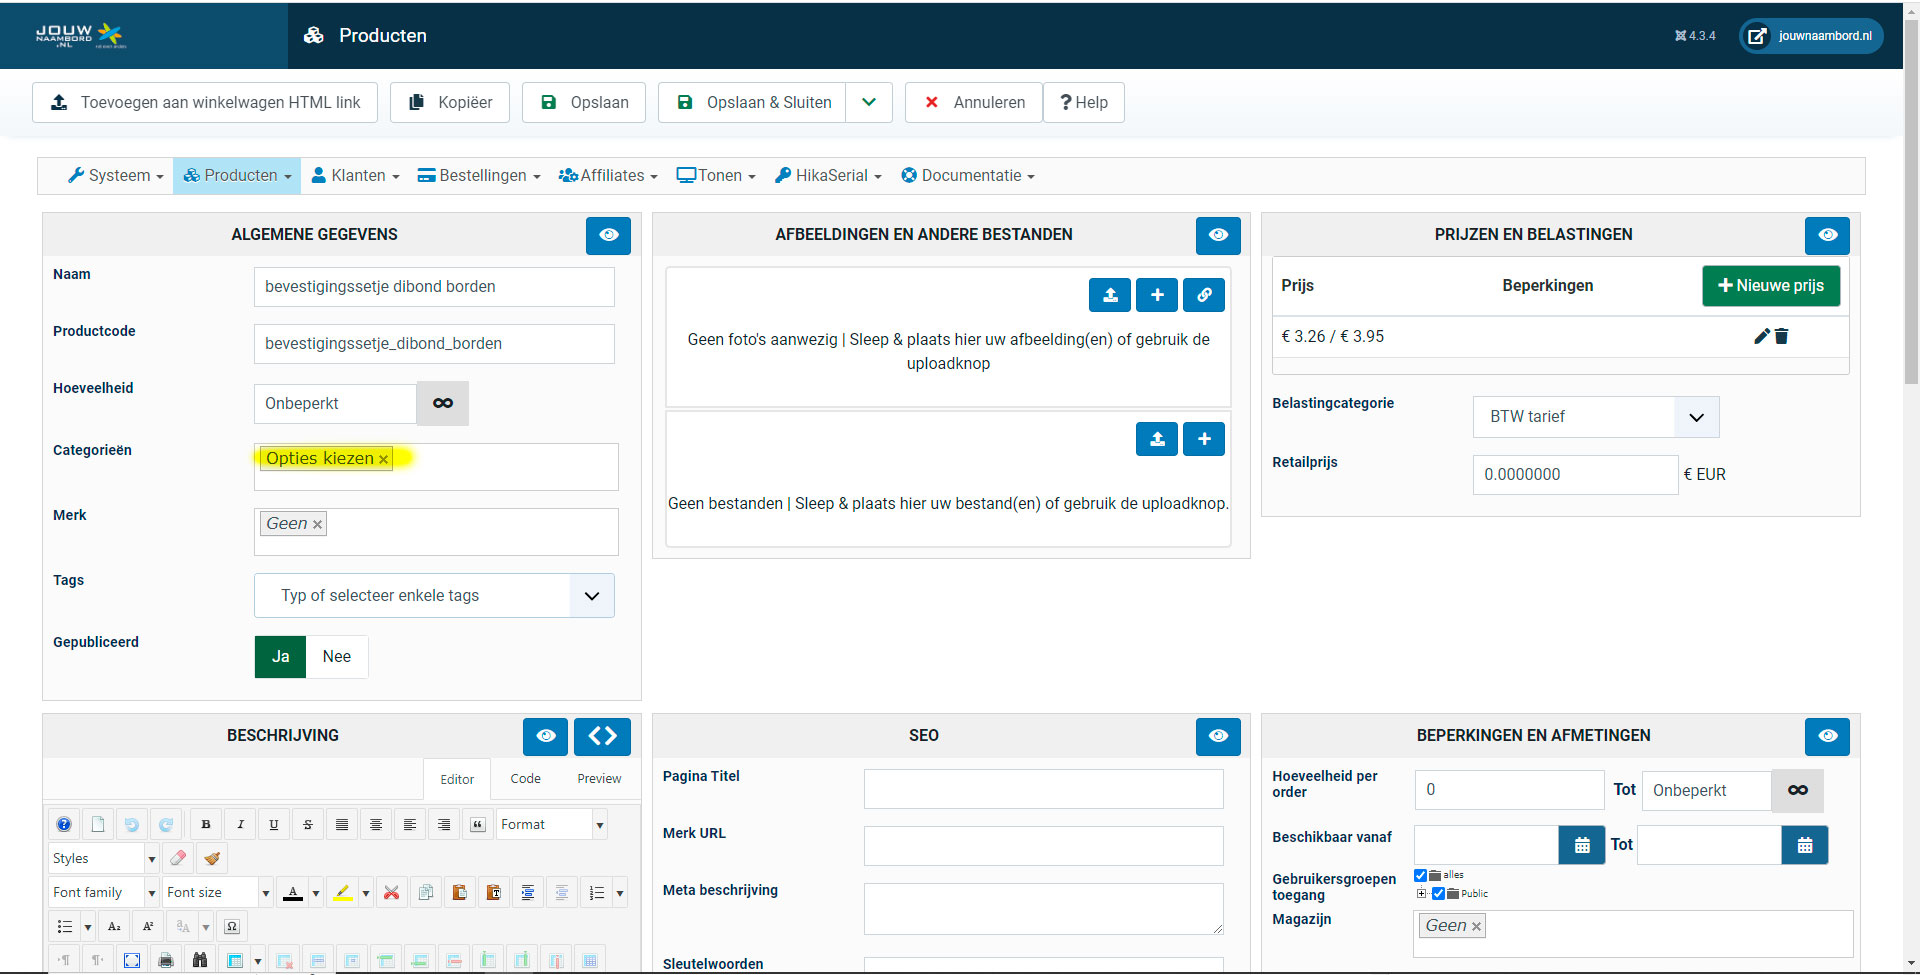Open the Systeem menu
This screenshot has height=975, width=1920.
pos(115,176)
